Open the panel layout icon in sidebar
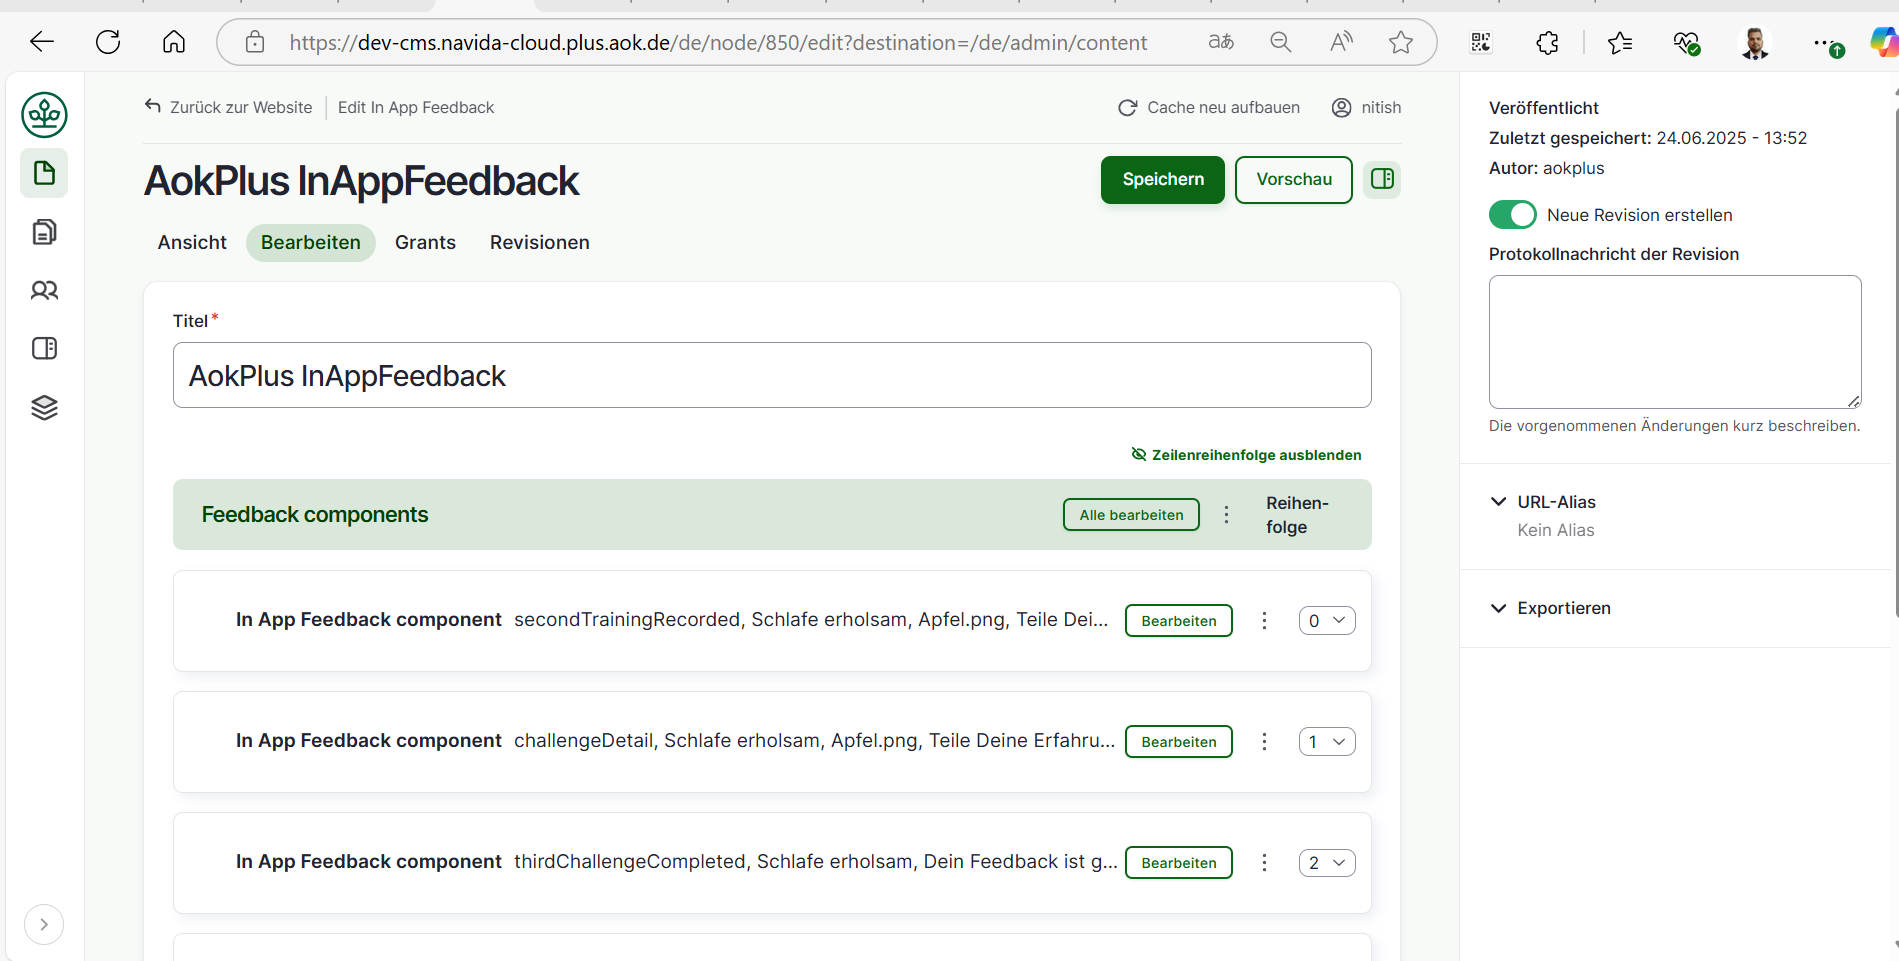The image size is (1899, 961). pyautogui.click(x=45, y=348)
